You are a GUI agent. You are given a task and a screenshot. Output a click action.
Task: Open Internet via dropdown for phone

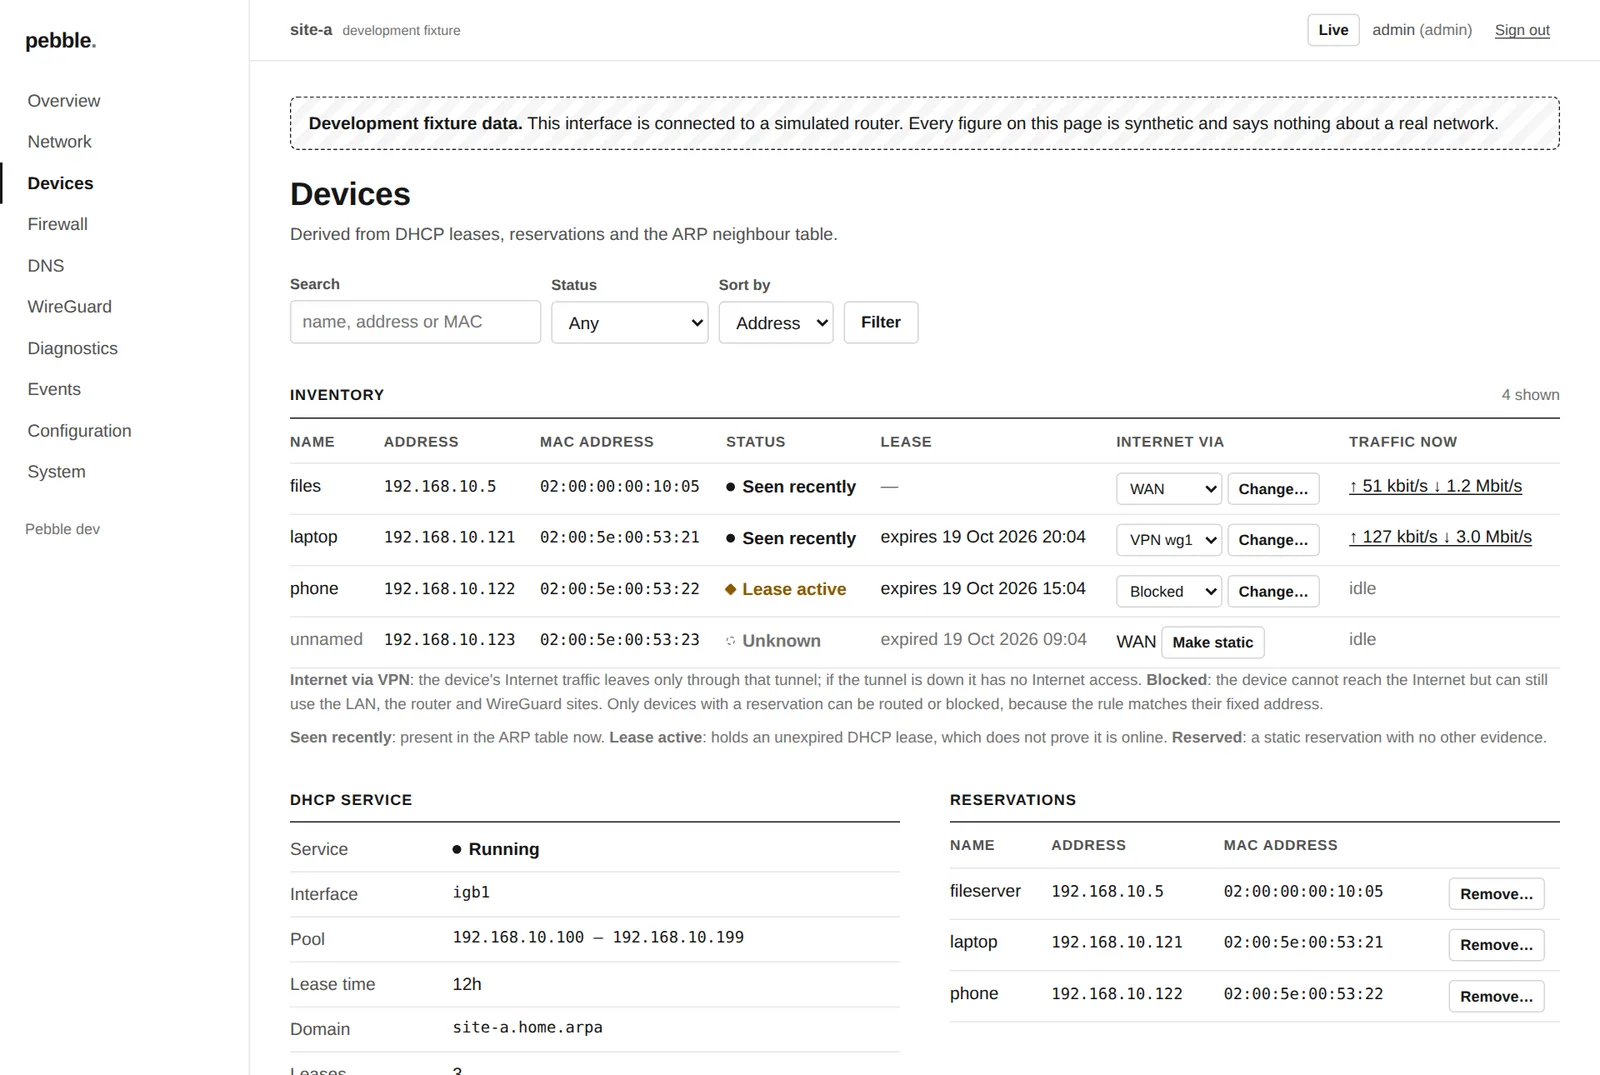(x=1169, y=591)
